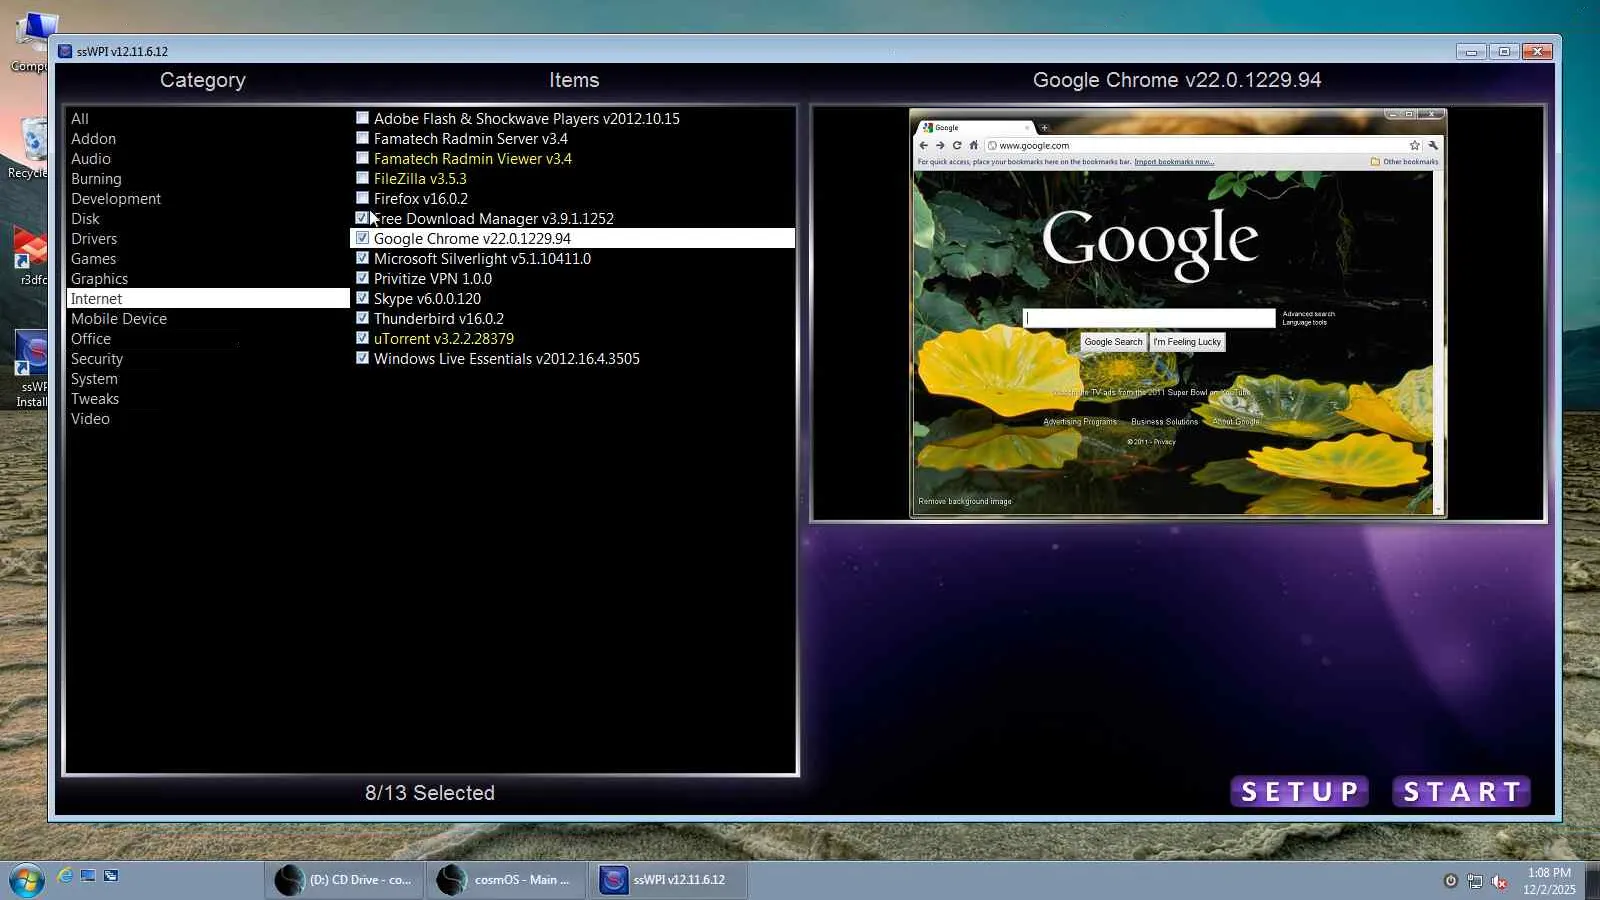This screenshot has height=900, width=1600.
Task: Check the FileZilla v3.5.3 checkbox
Action: click(x=362, y=178)
